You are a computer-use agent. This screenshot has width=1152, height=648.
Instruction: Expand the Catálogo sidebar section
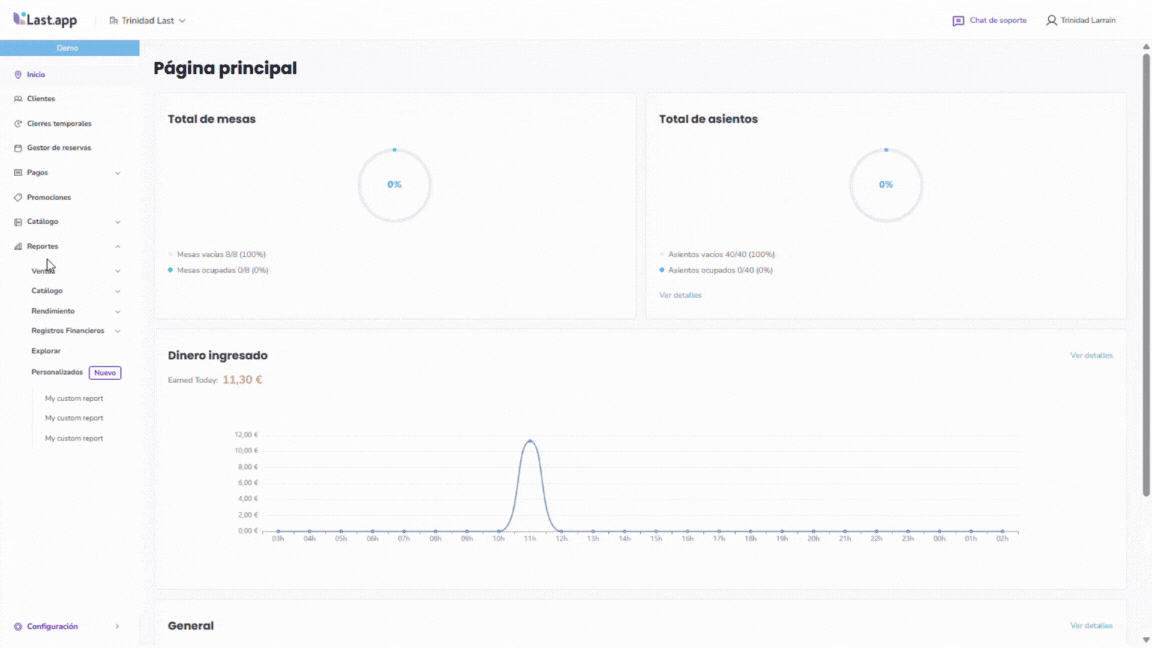118,222
